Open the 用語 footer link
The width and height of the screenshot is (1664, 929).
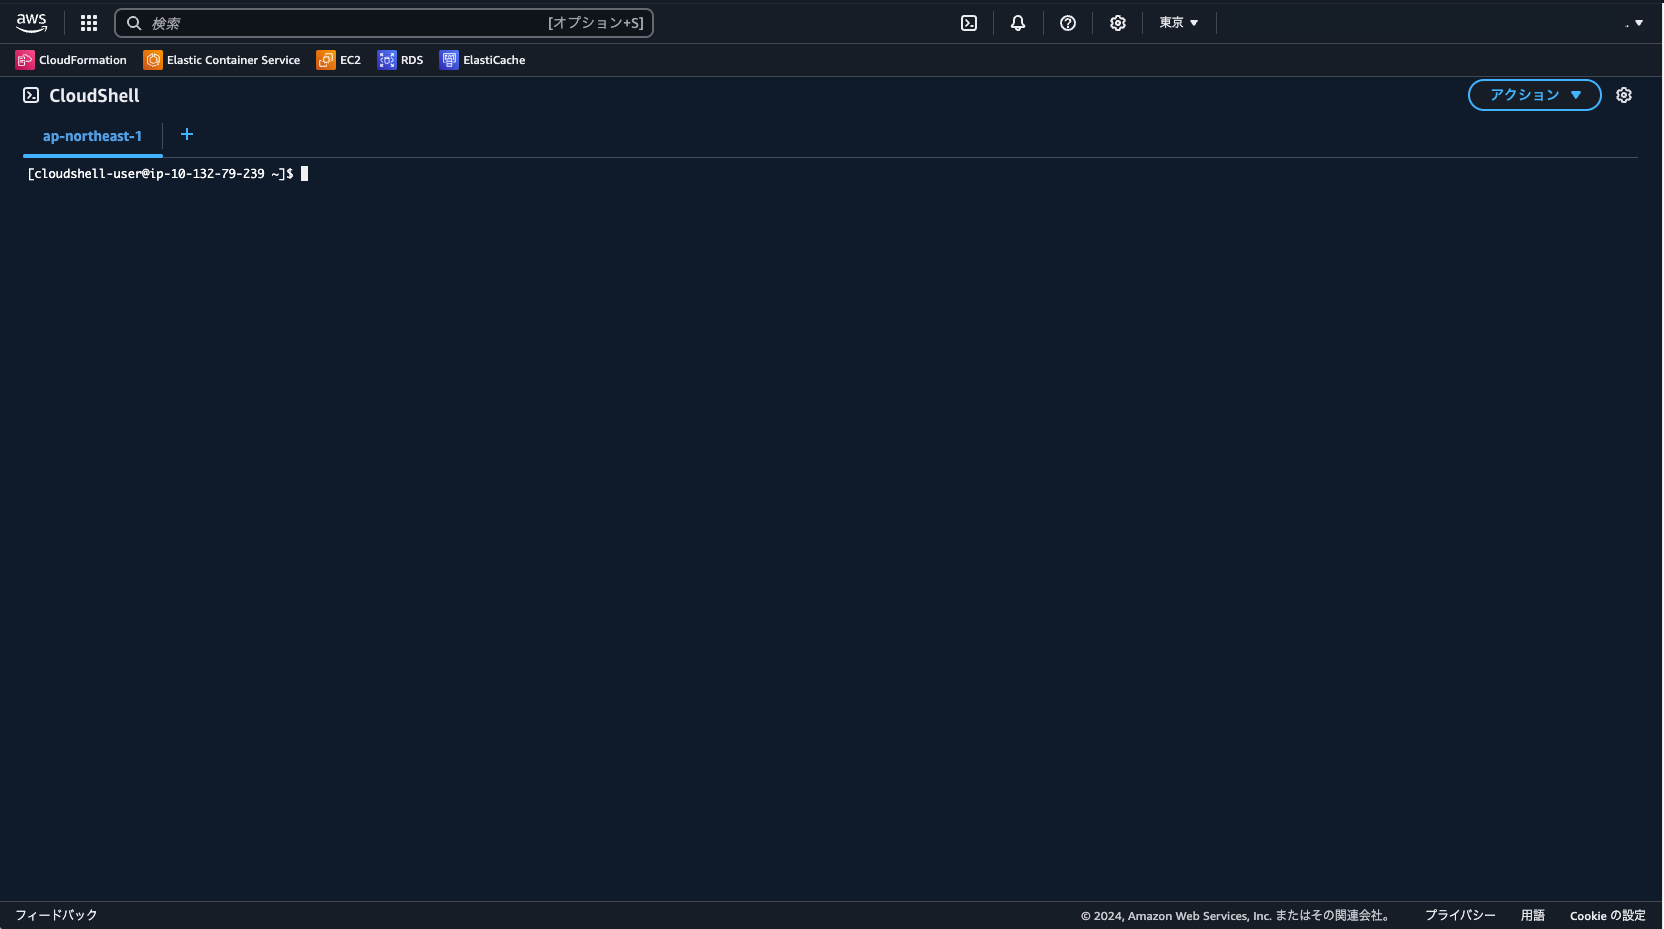click(x=1532, y=915)
